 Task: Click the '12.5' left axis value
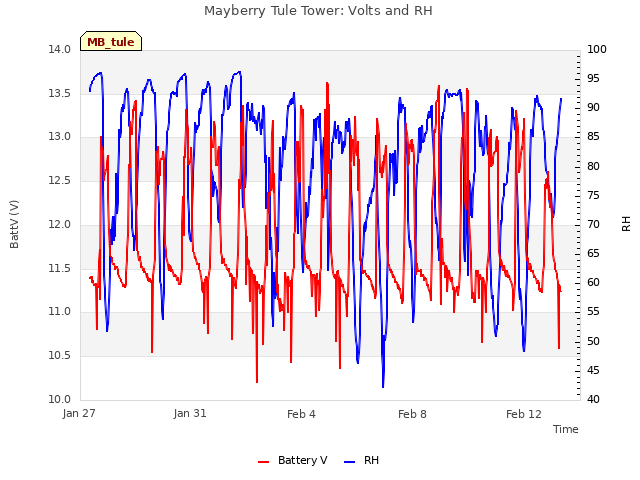coord(60,180)
